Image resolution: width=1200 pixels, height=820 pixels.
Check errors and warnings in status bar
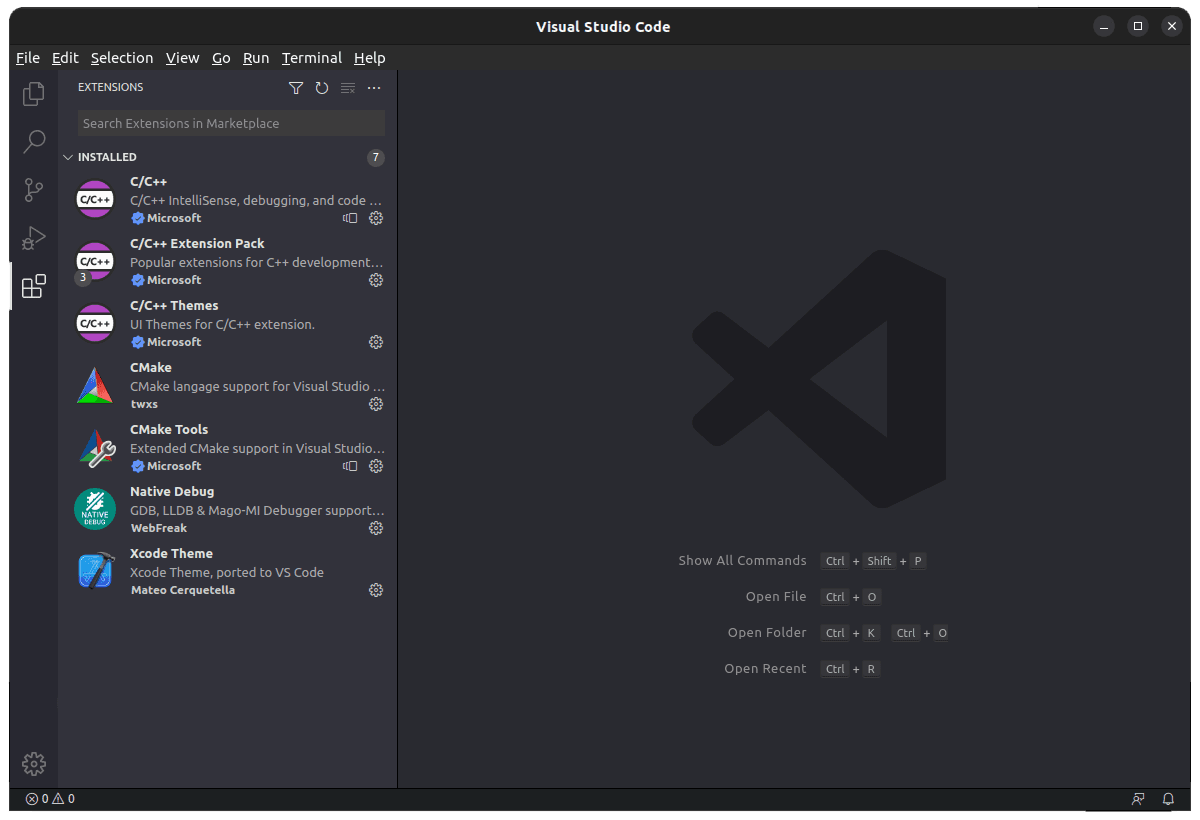tap(49, 799)
